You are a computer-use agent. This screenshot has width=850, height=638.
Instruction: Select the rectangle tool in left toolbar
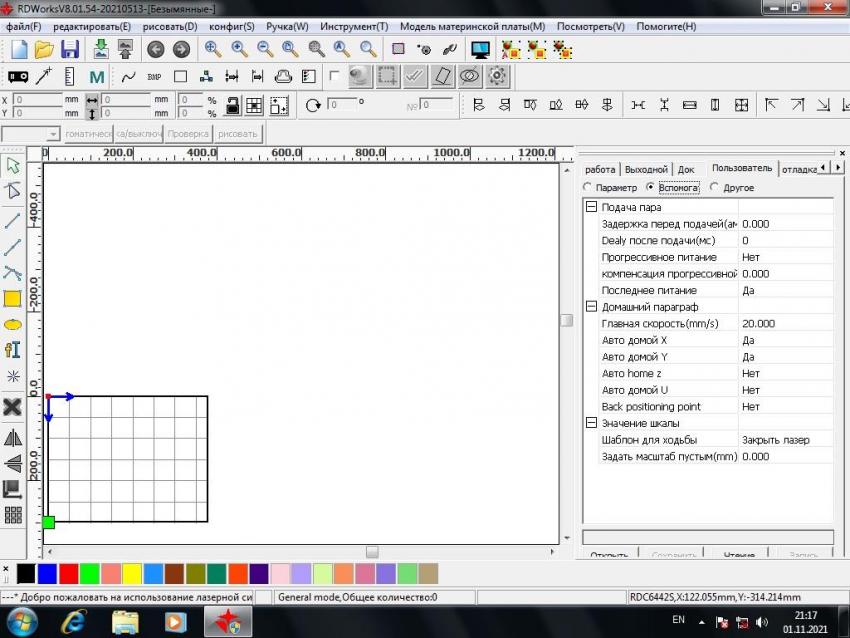(x=13, y=298)
